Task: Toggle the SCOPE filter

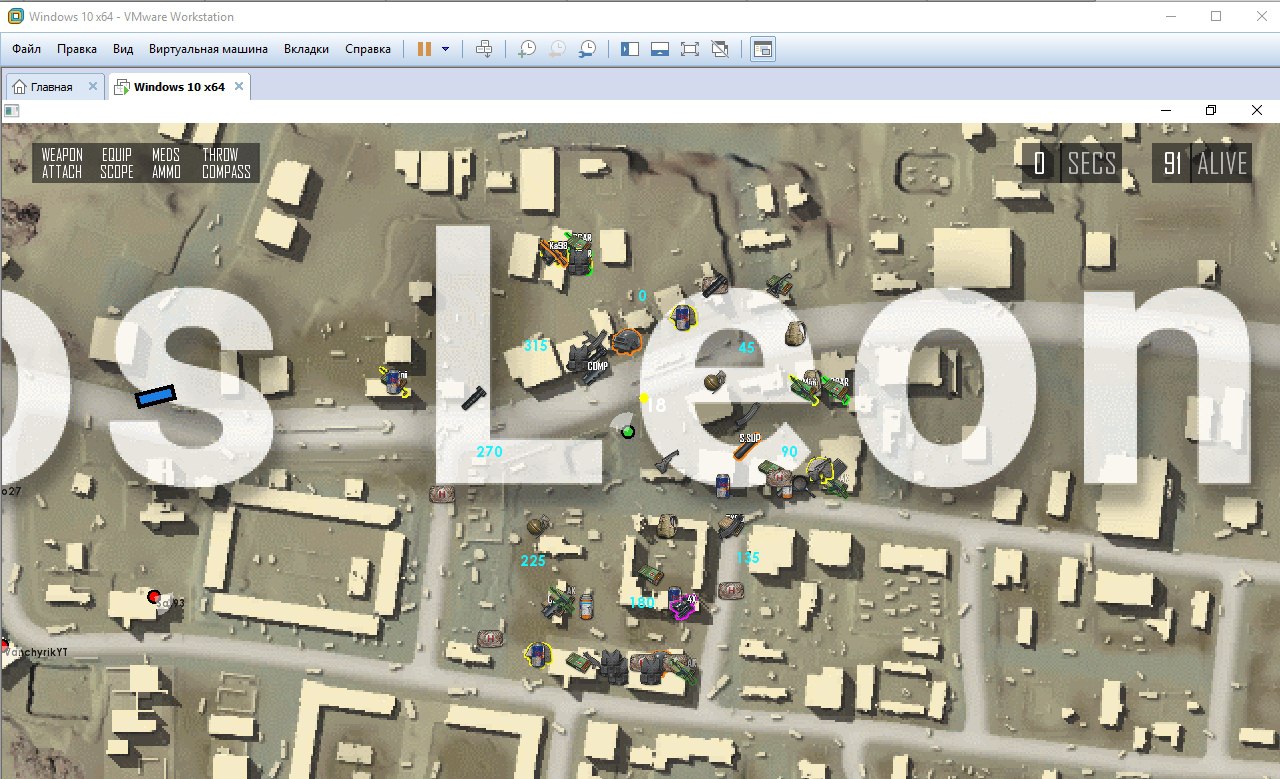Action: tap(117, 172)
